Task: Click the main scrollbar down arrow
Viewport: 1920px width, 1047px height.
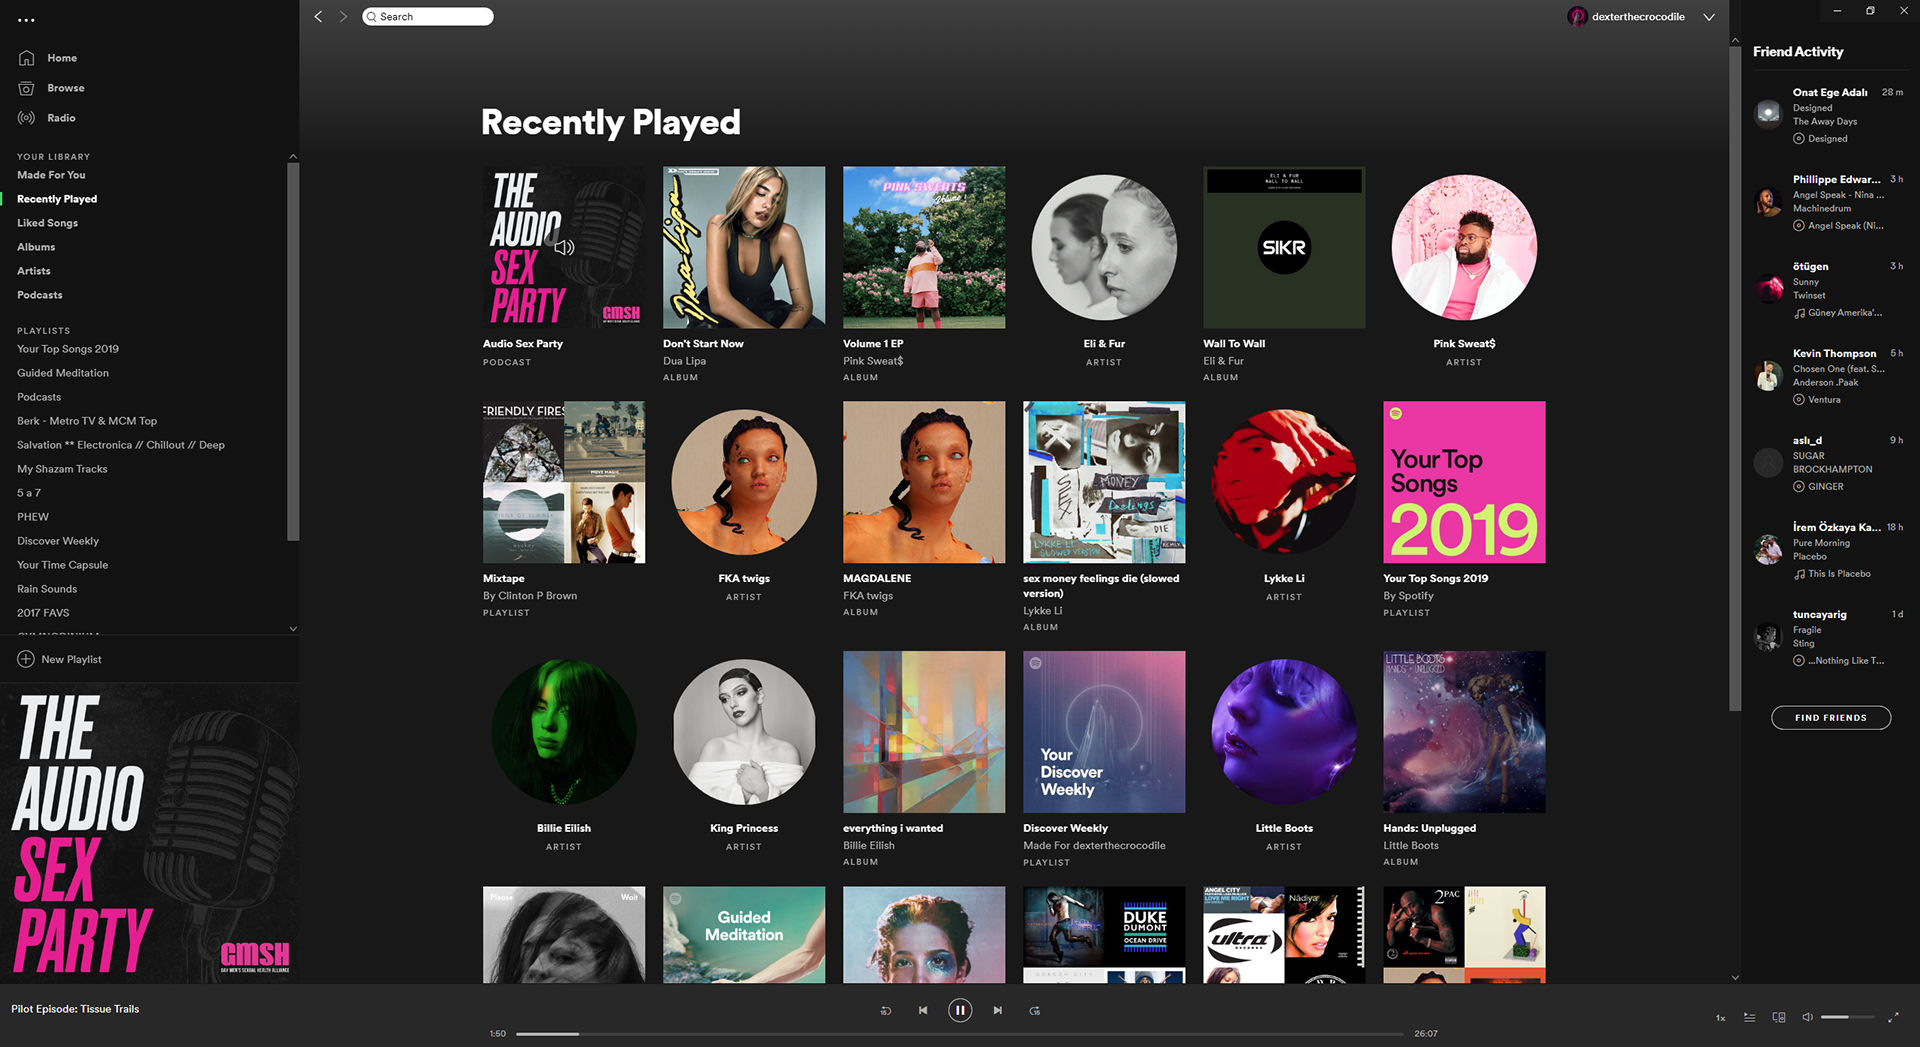Action: click(x=1735, y=977)
